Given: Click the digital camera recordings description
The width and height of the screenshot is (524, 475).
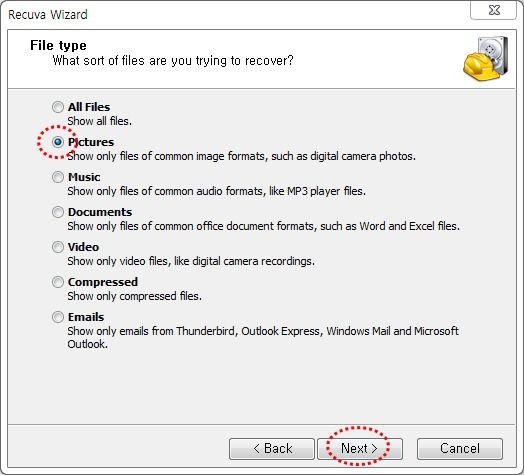Looking at the screenshot, I should pyautogui.click(x=191, y=261).
